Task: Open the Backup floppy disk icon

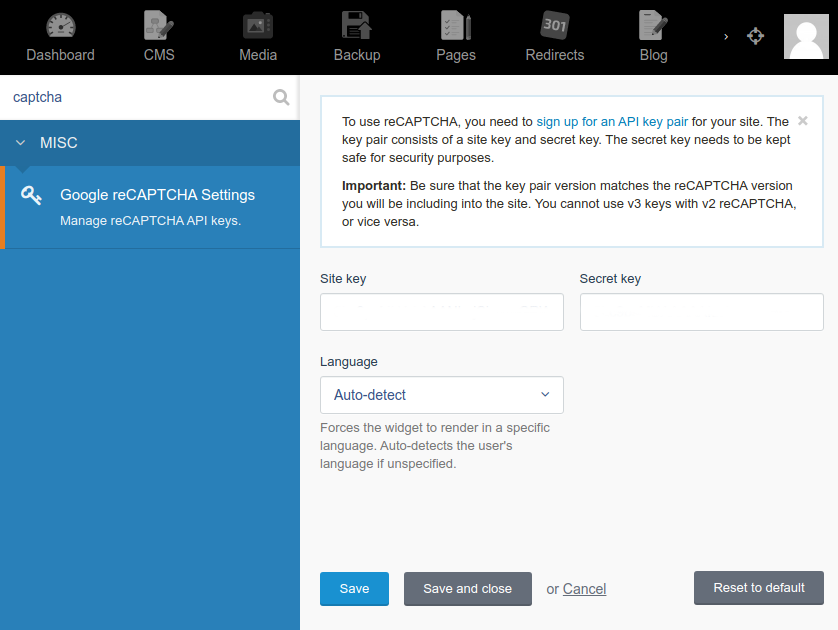Action: (356, 26)
